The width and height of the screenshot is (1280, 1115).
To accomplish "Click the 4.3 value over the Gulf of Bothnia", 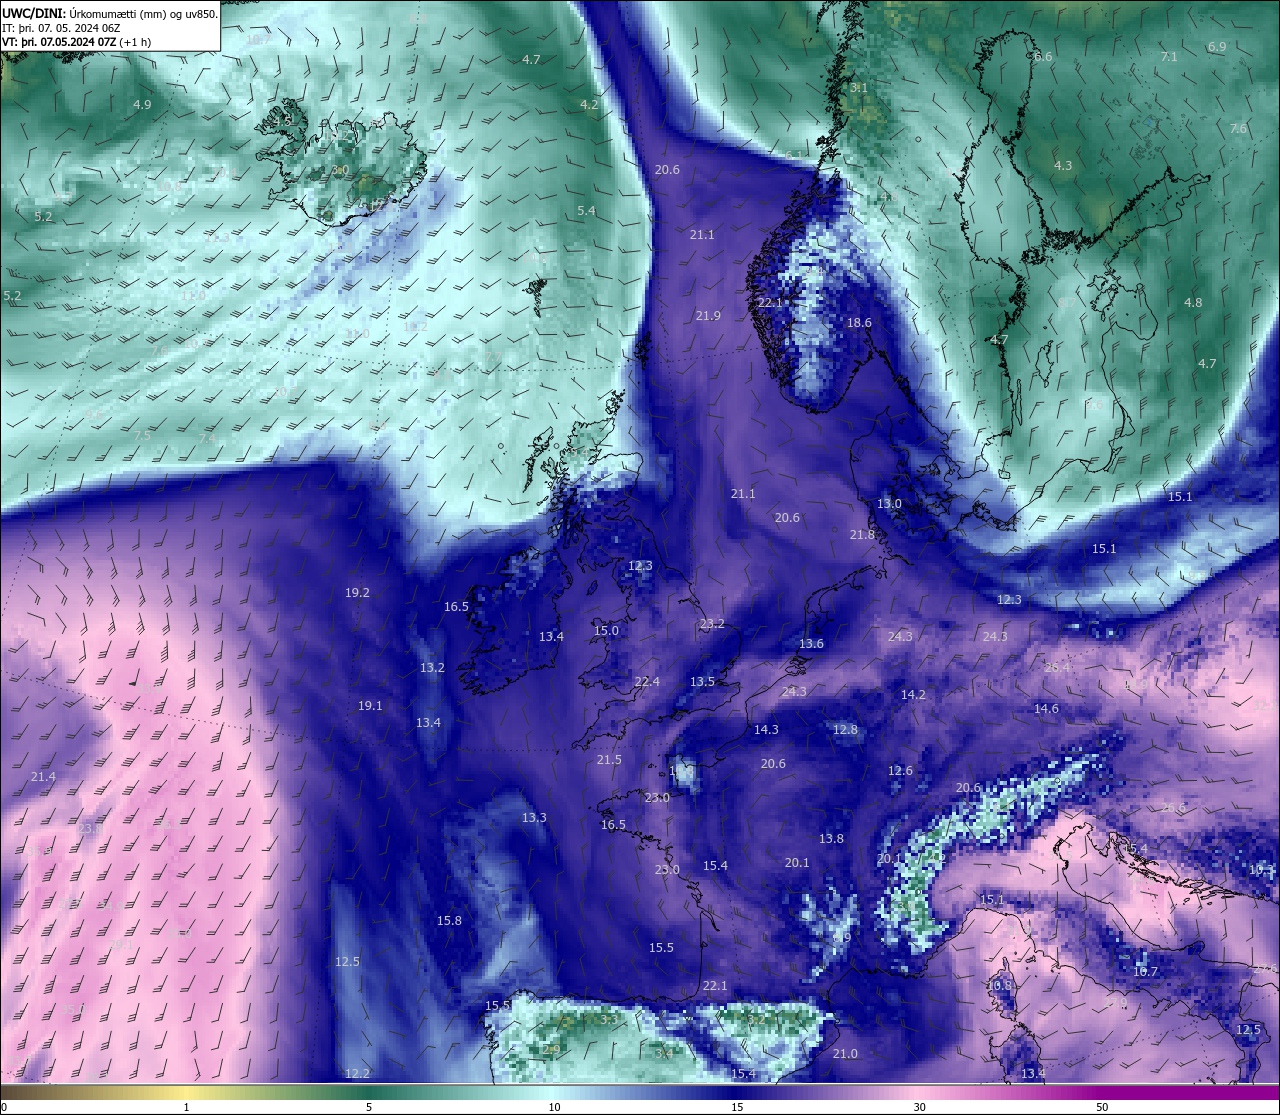I will (x=1063, y=165).
